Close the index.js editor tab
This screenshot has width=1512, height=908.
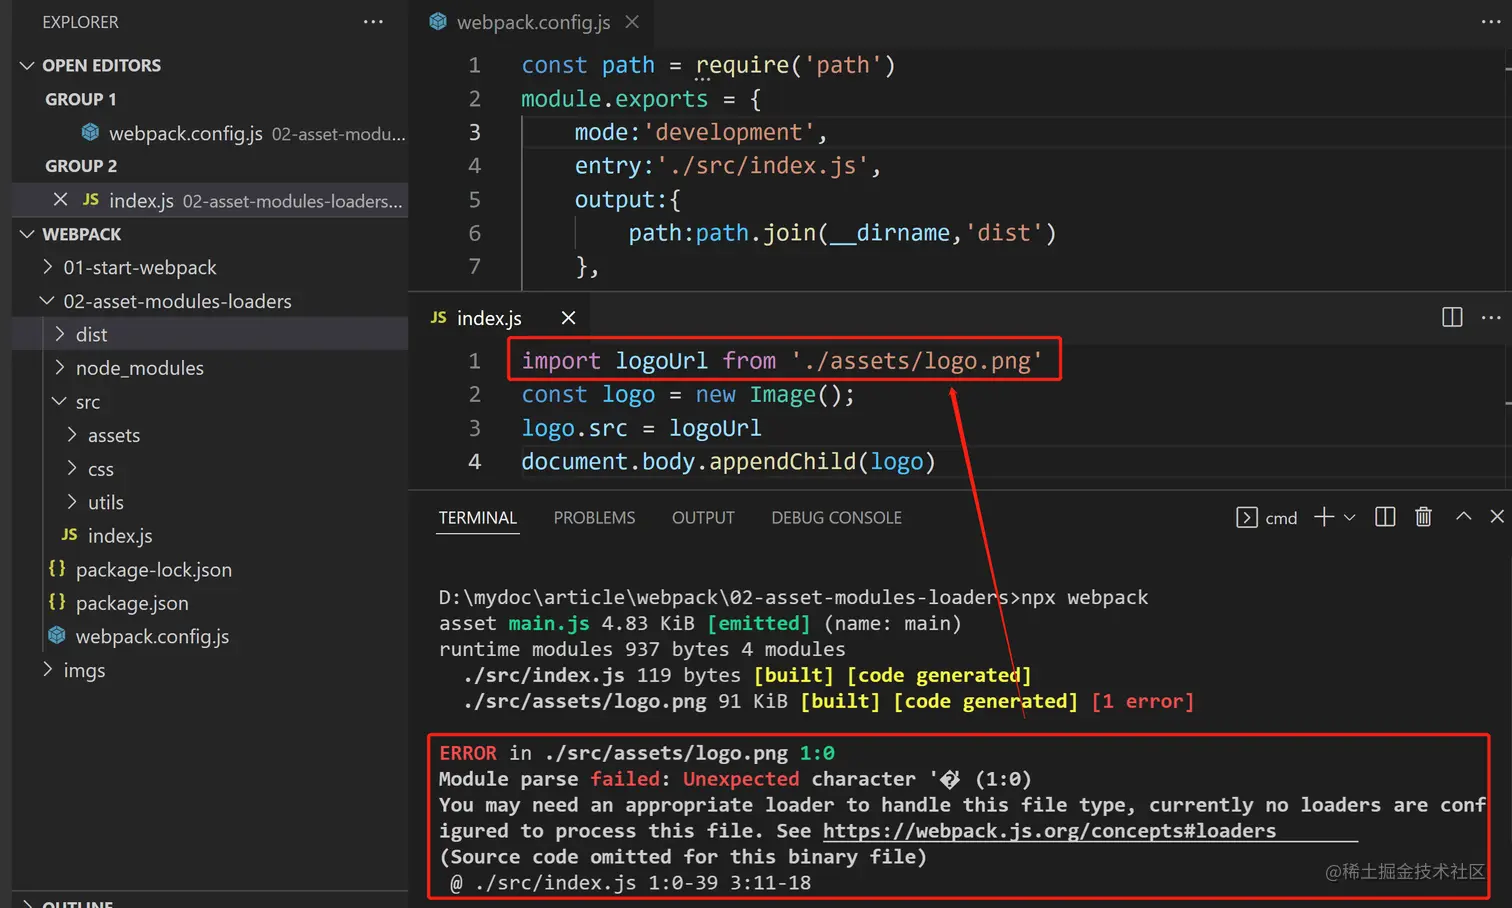(568, 318)
